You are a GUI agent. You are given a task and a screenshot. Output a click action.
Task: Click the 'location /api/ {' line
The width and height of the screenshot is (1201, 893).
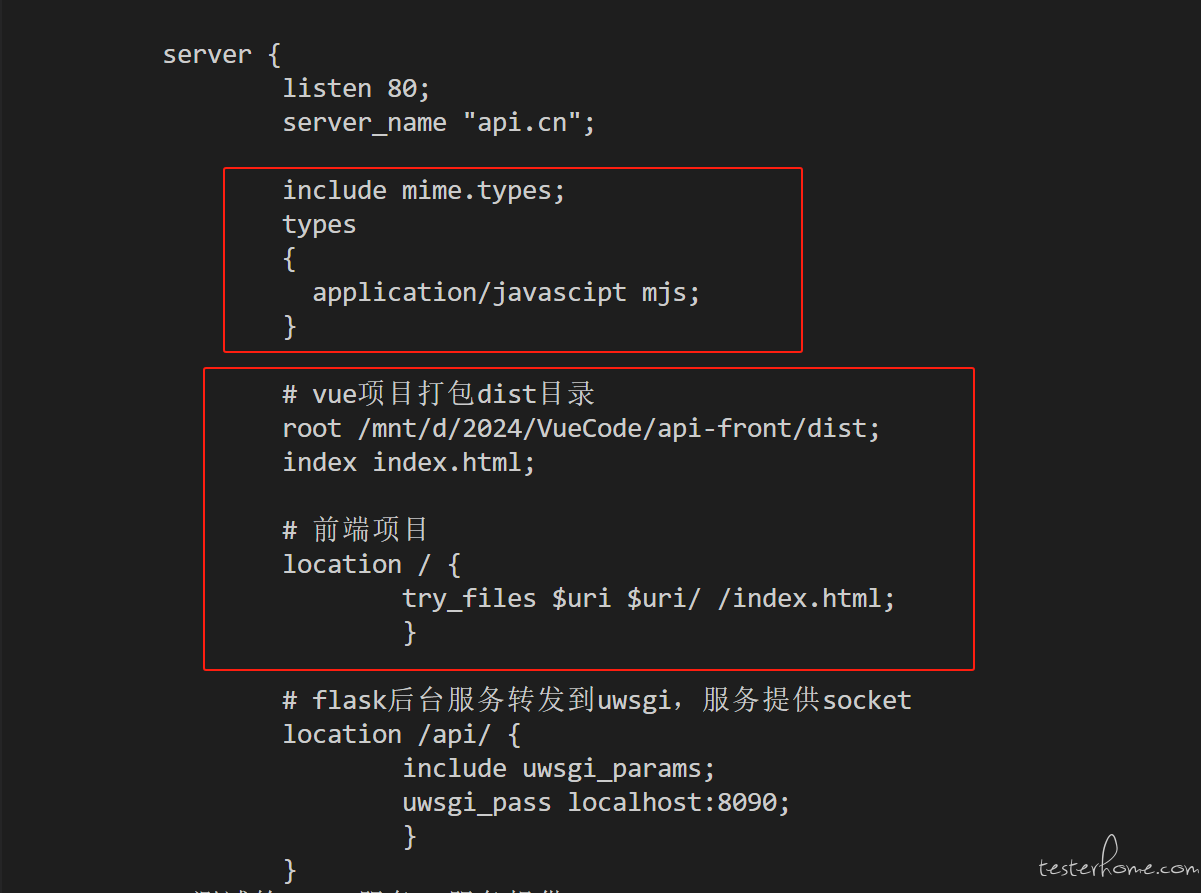click(x=401, y=735)
